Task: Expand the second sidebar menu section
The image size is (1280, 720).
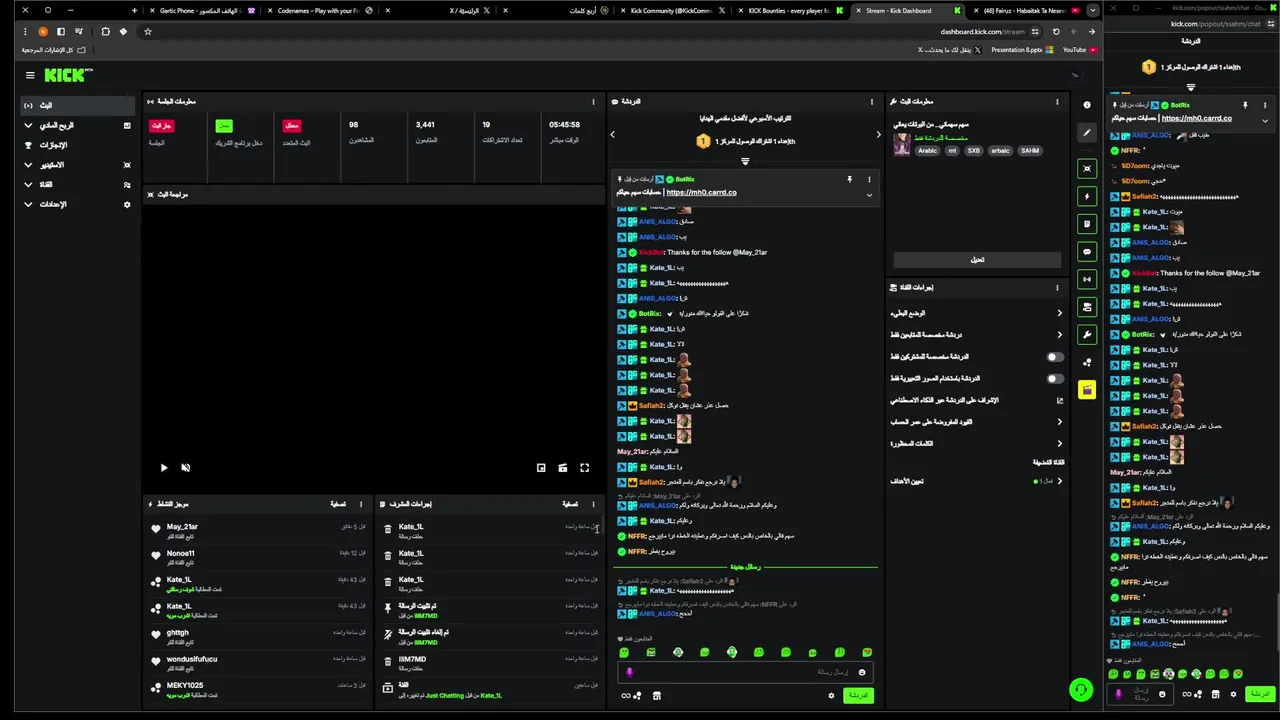Action: [x=78, y=125]
